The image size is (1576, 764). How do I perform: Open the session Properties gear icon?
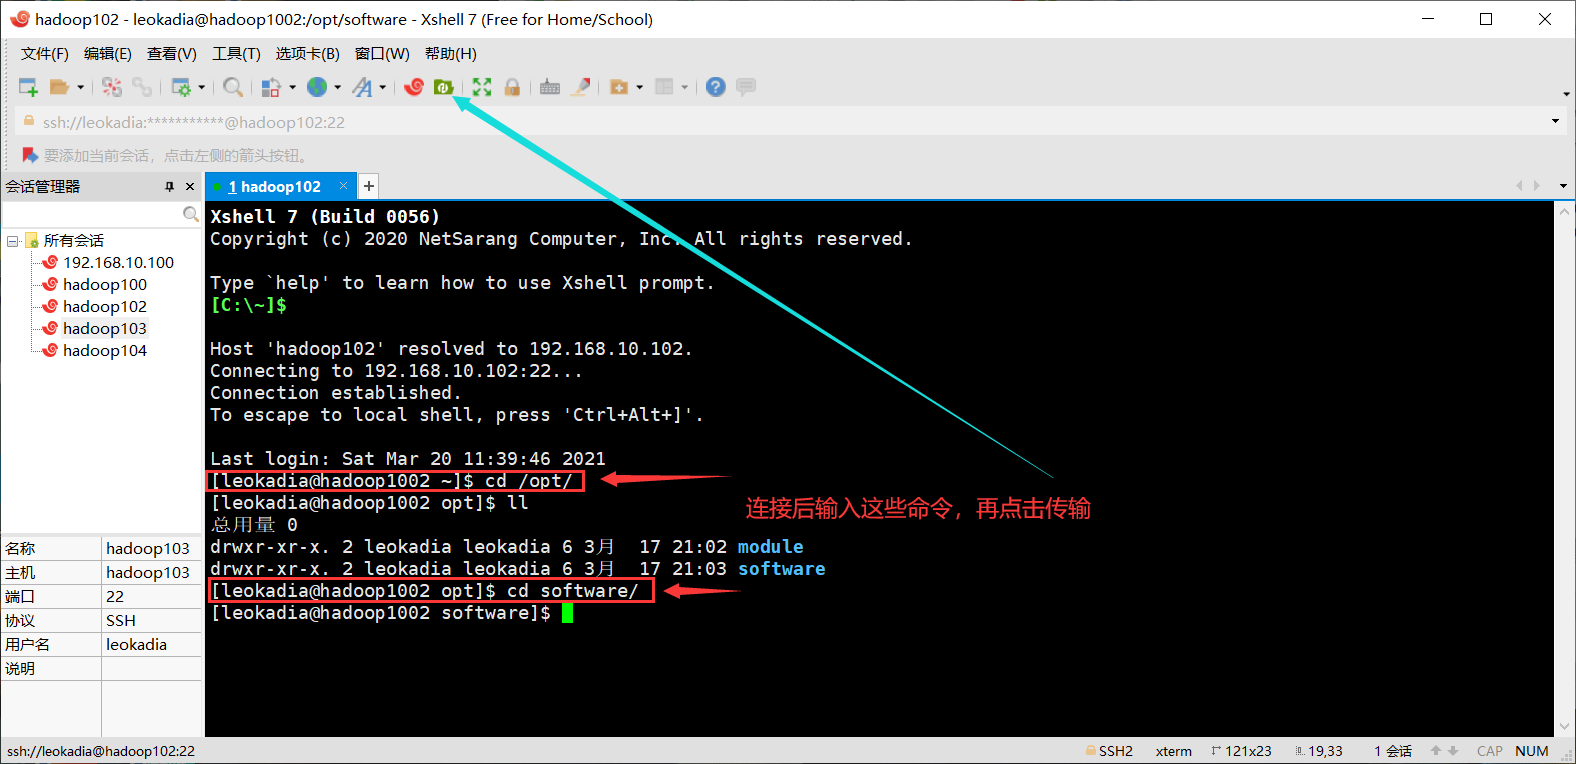pyautogui.click(x=181, y=87)
